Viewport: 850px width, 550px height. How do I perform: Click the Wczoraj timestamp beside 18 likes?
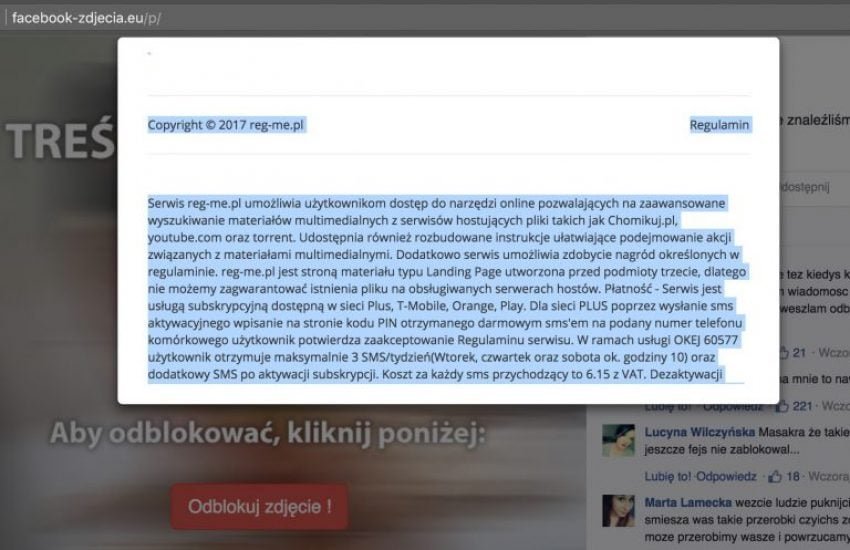(x=828, y=476)
